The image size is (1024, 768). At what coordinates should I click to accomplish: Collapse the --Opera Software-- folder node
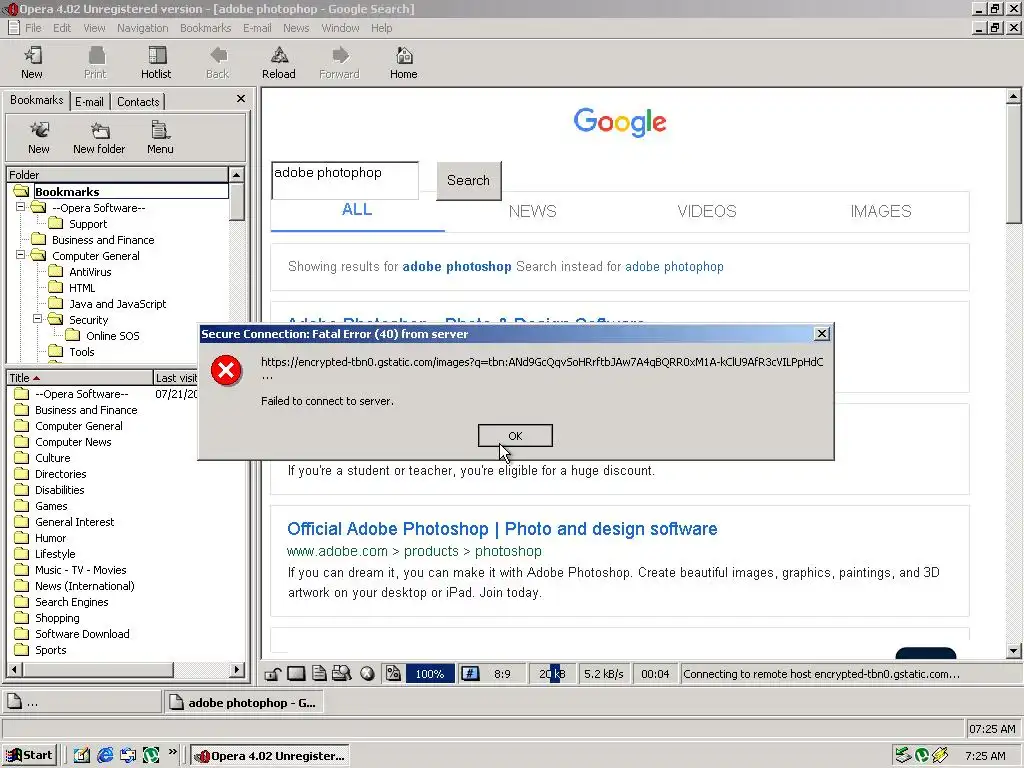coord(21,207)
